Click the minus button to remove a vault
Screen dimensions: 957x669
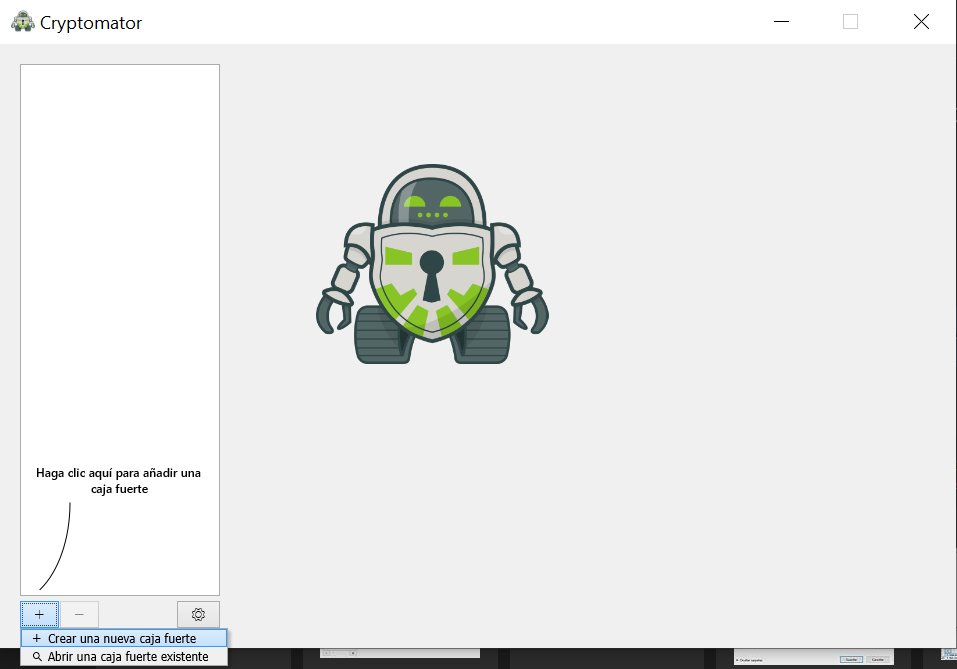pos(79,614)
